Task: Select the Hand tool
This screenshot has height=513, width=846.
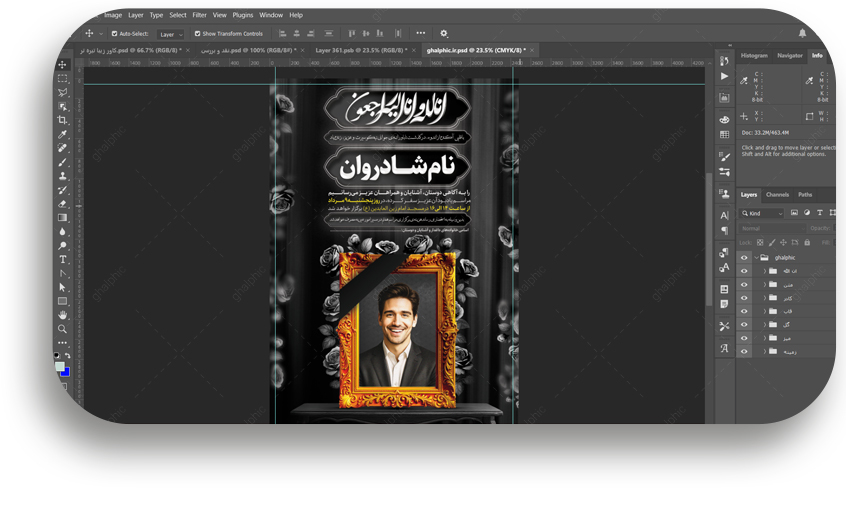Action: tap(63, 314)
